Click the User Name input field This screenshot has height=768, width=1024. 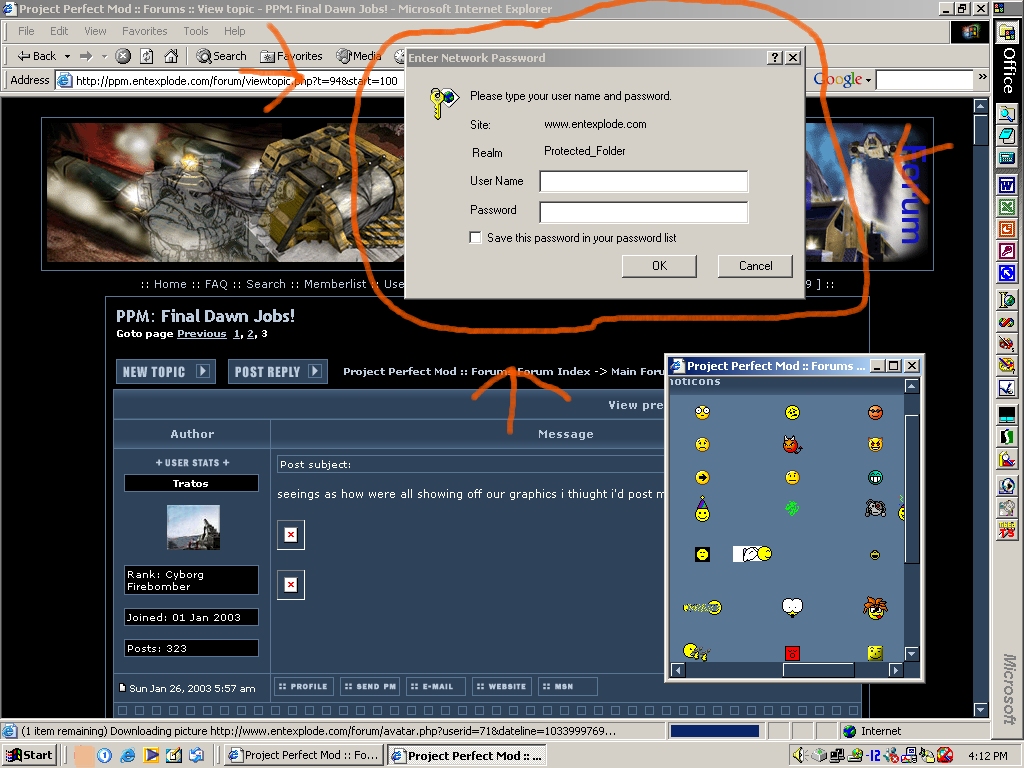click(643, 182)
